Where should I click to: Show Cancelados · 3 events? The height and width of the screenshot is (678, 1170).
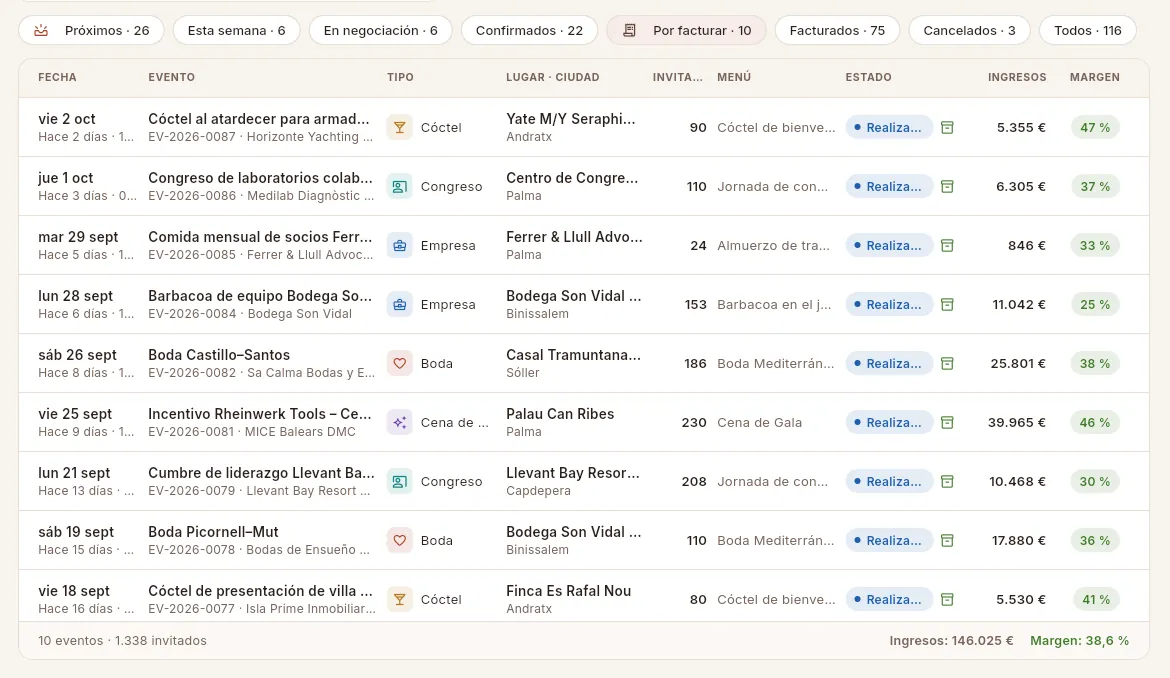[969, 31]
